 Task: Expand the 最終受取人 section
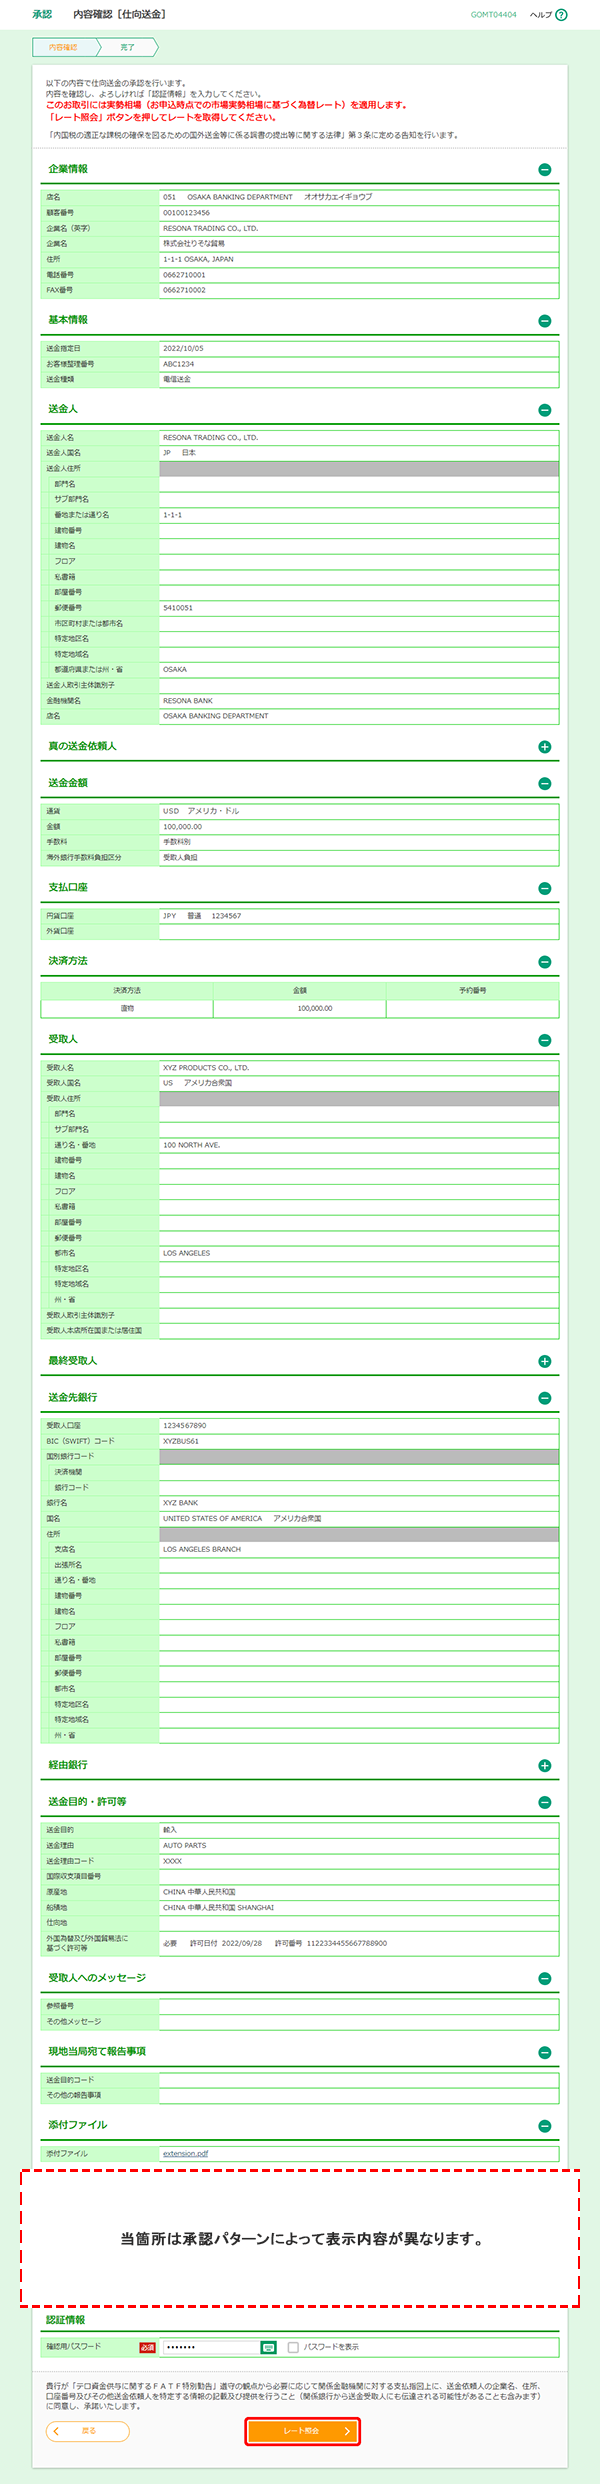tap(545, 1361)
